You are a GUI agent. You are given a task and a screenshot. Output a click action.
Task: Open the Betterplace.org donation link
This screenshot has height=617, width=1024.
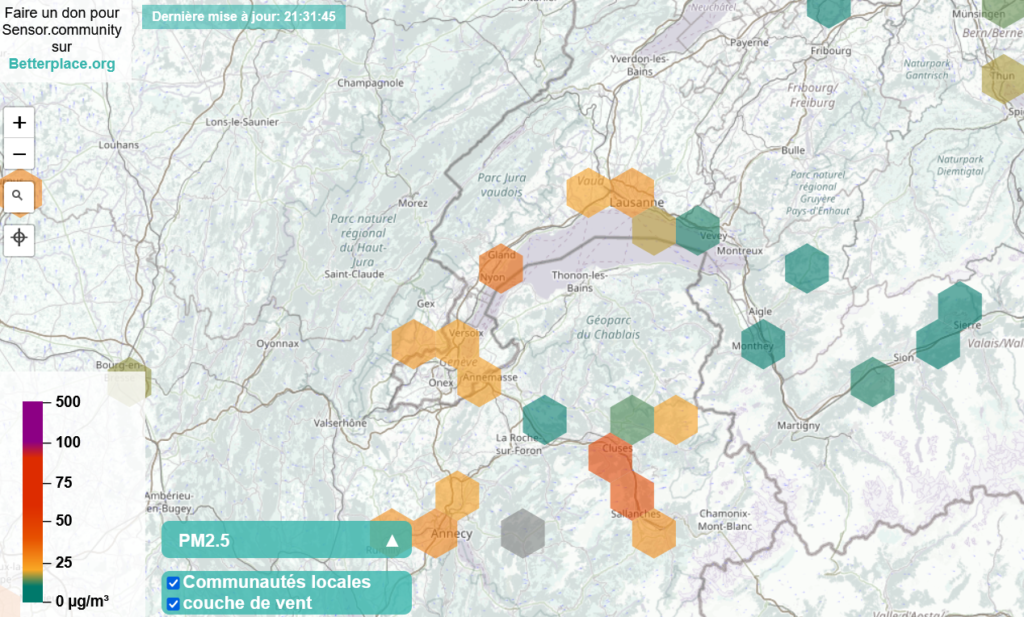pos(62,64)
